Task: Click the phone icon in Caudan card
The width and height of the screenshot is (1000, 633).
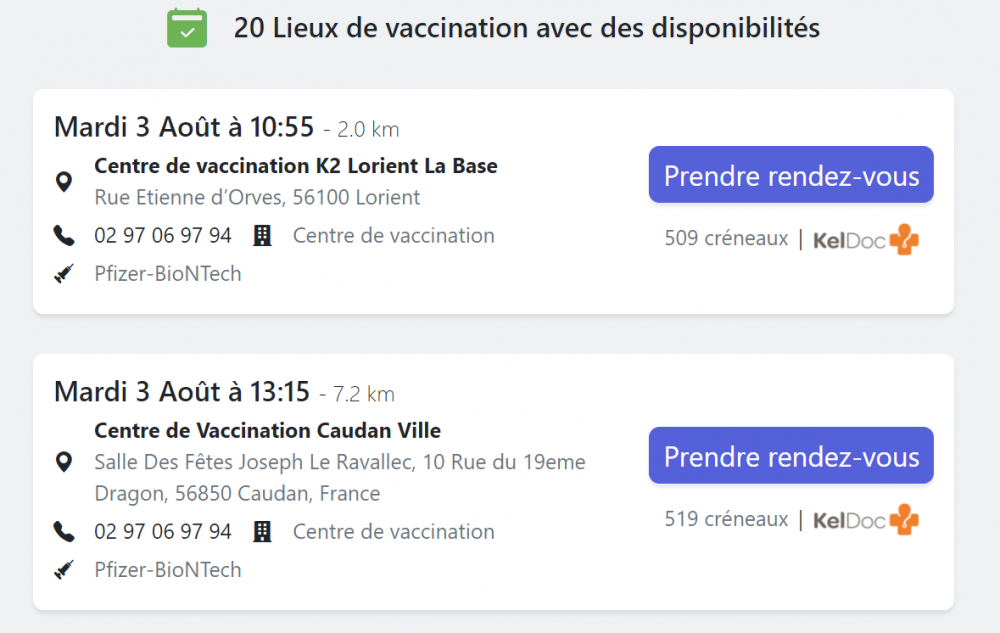Action: pyautogui.click(x=64, y=532)
